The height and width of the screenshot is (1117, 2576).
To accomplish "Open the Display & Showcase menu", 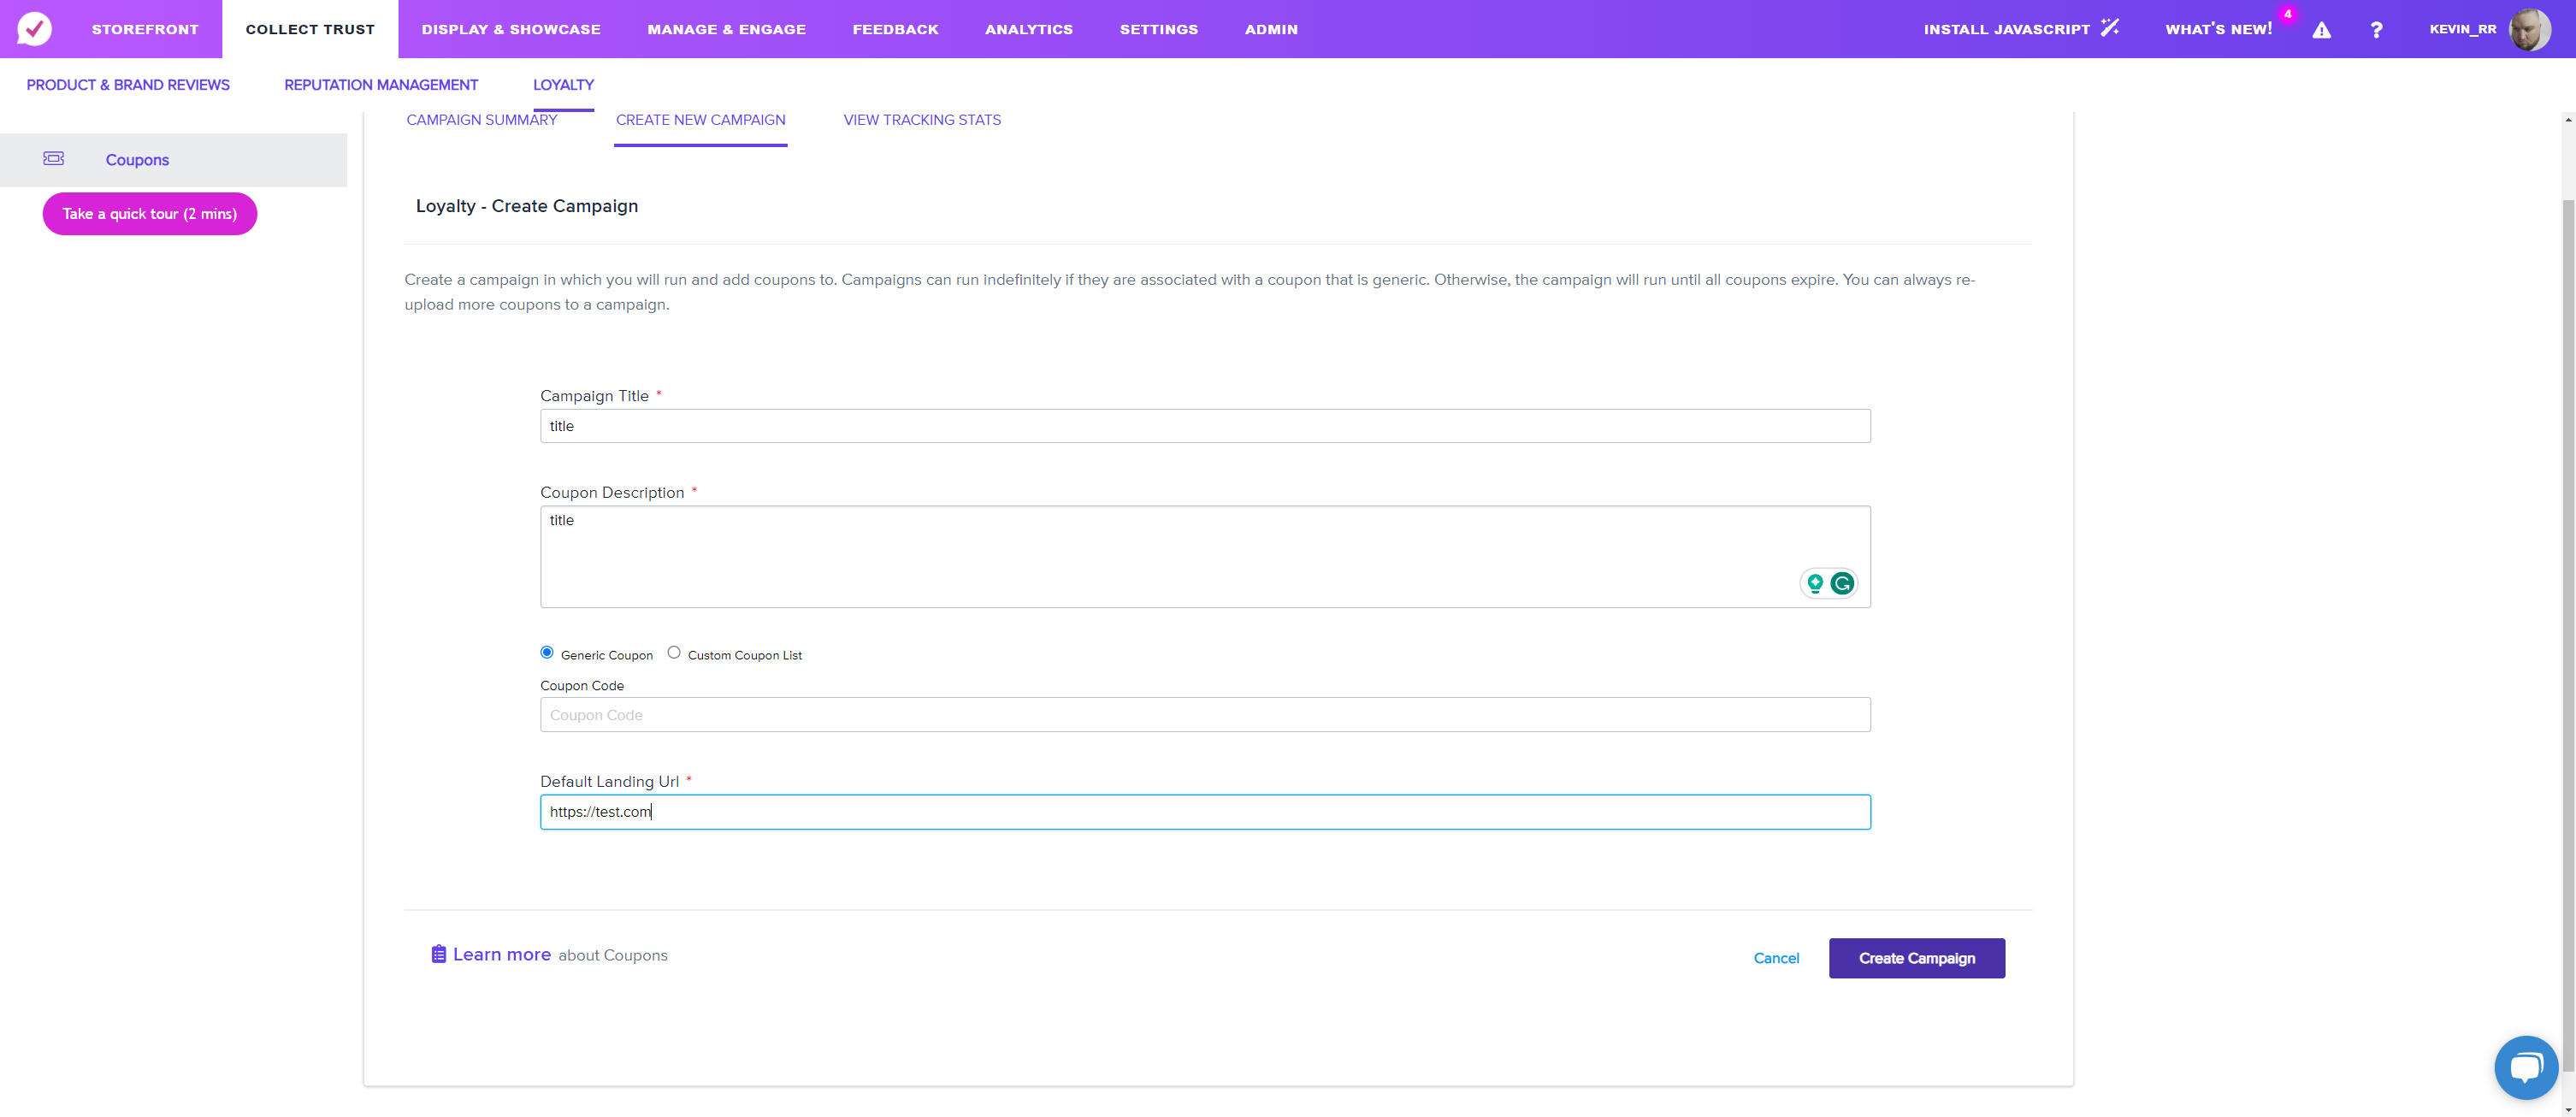I will (x=511, y=29).
